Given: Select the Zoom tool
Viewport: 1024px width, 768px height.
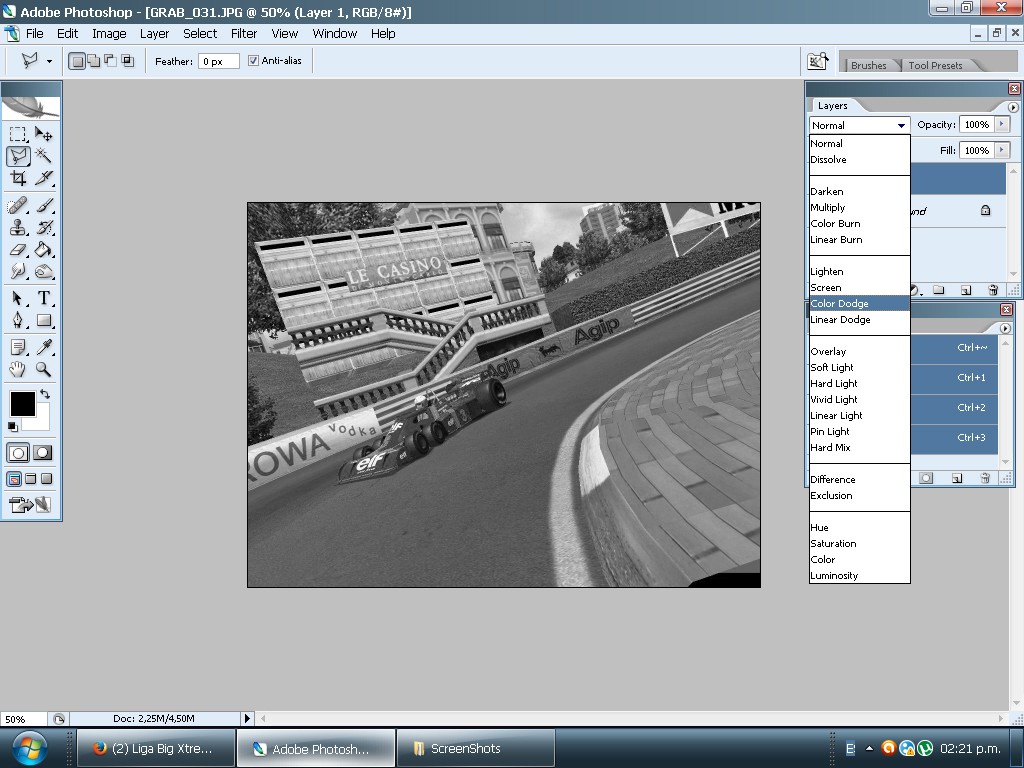Looking at the screenshot, I should 44,369.
